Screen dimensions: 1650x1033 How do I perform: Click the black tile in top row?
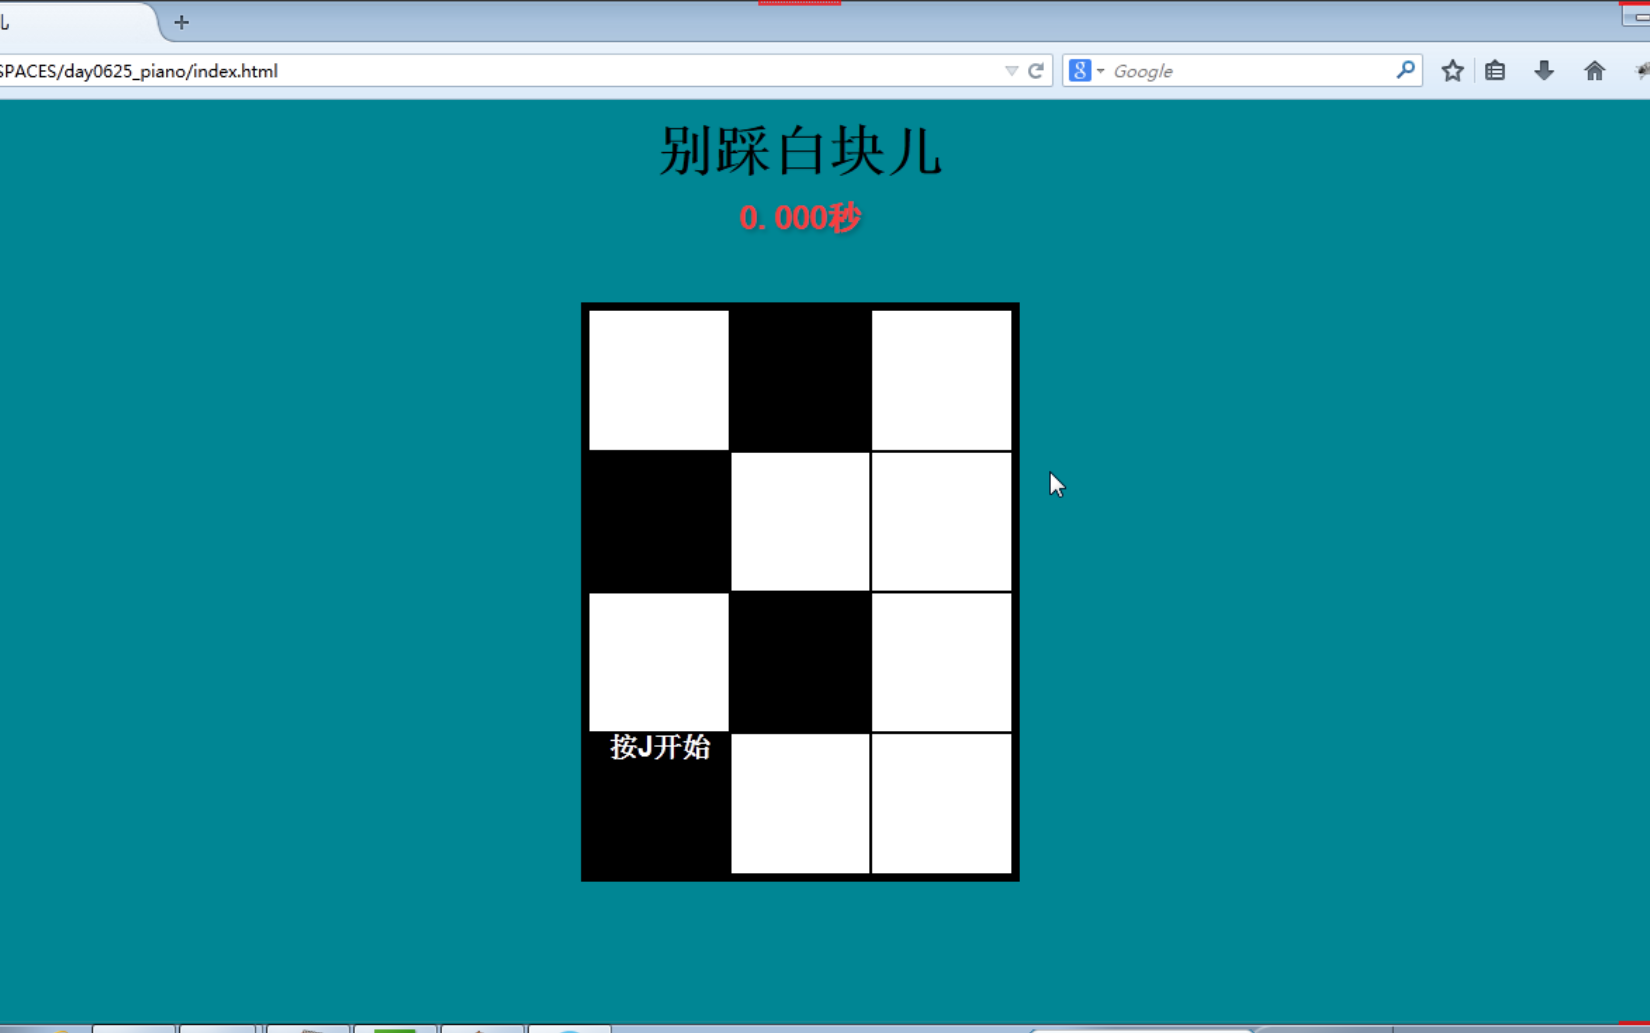(x=800, y=380)
